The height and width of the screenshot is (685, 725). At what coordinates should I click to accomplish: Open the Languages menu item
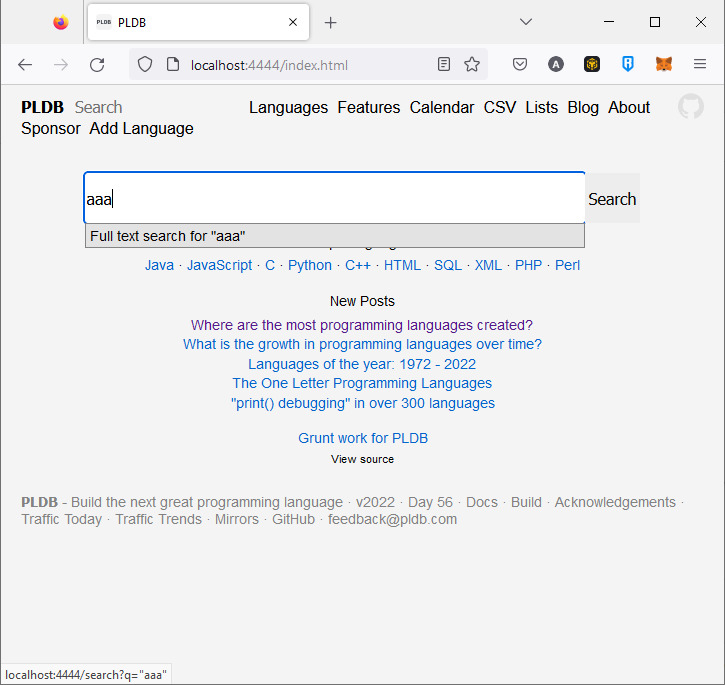point(289,107)
